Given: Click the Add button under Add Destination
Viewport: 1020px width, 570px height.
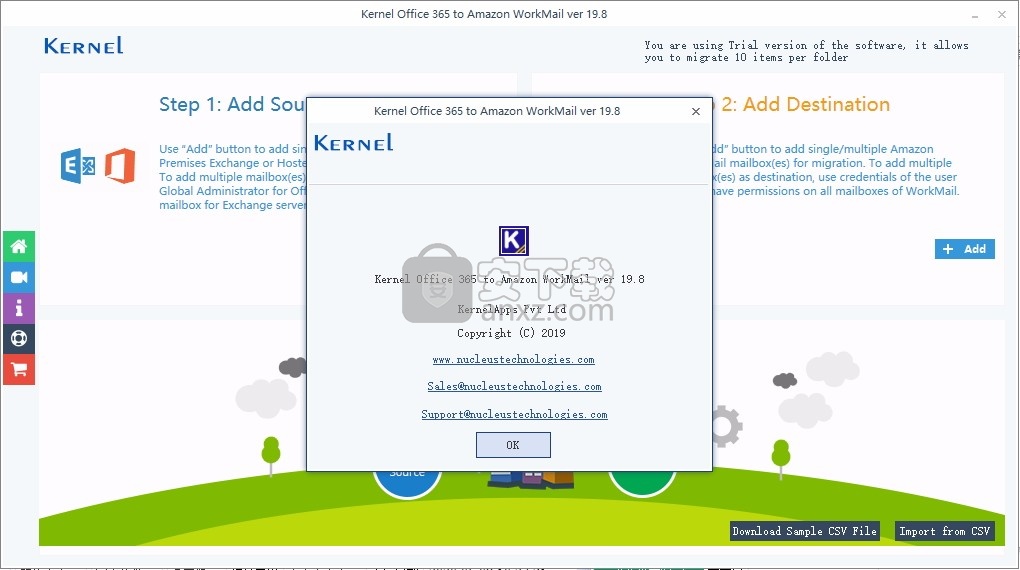Looking at the screenshot, I should tap(965, 249).
